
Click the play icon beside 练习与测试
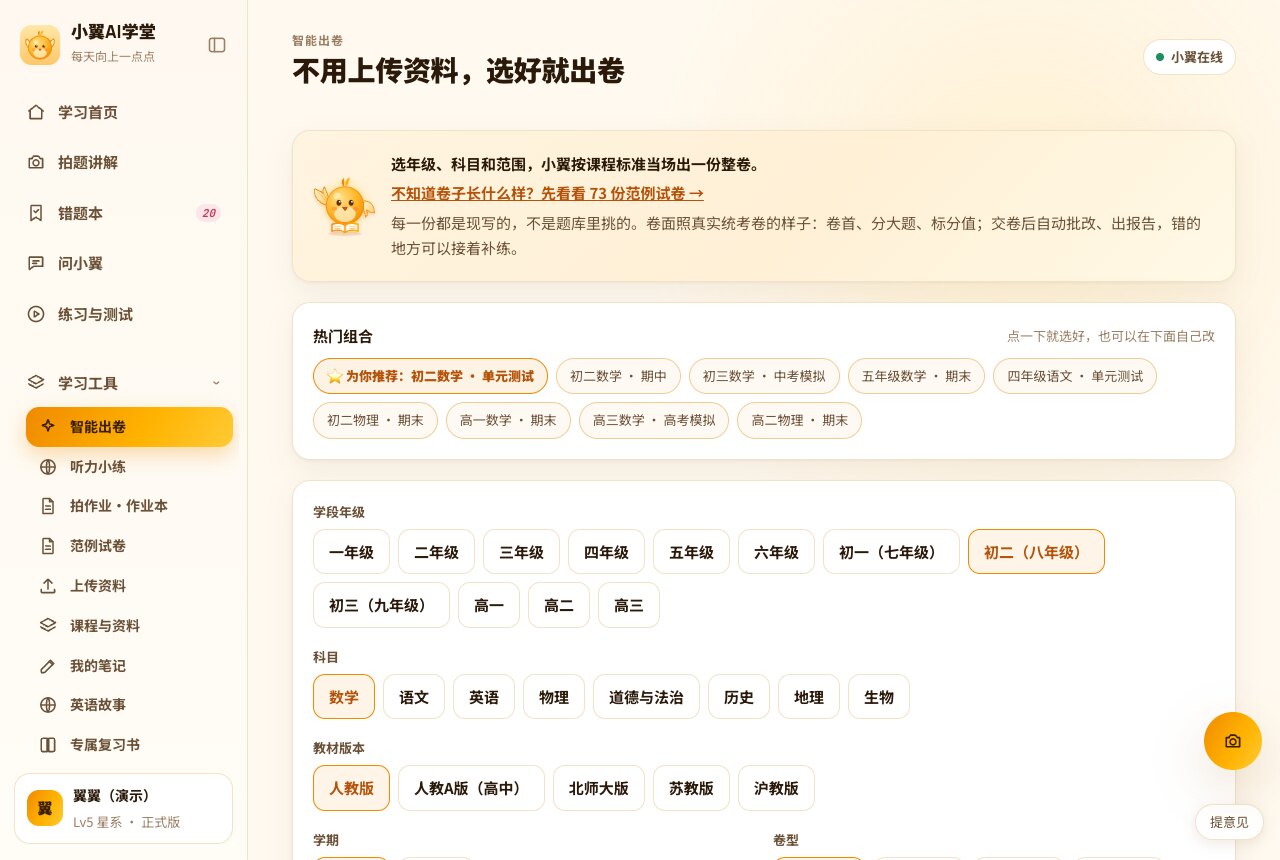point(36,314)
